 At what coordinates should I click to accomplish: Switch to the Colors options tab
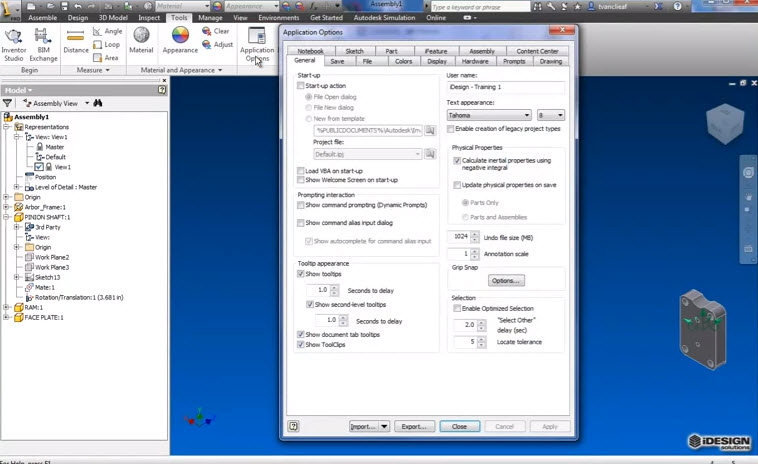point(403,61)
